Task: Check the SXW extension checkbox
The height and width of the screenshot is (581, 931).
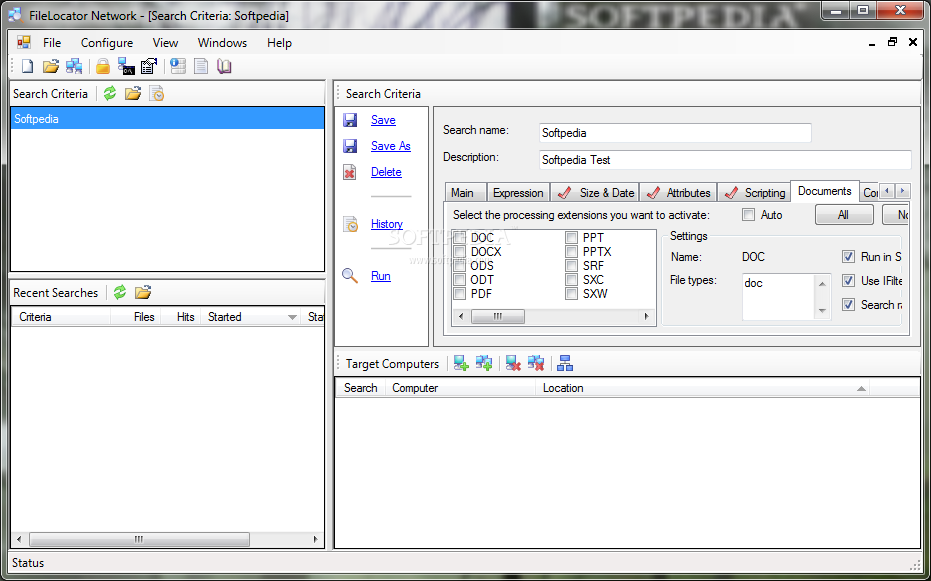Action: (x=571, y=294)
